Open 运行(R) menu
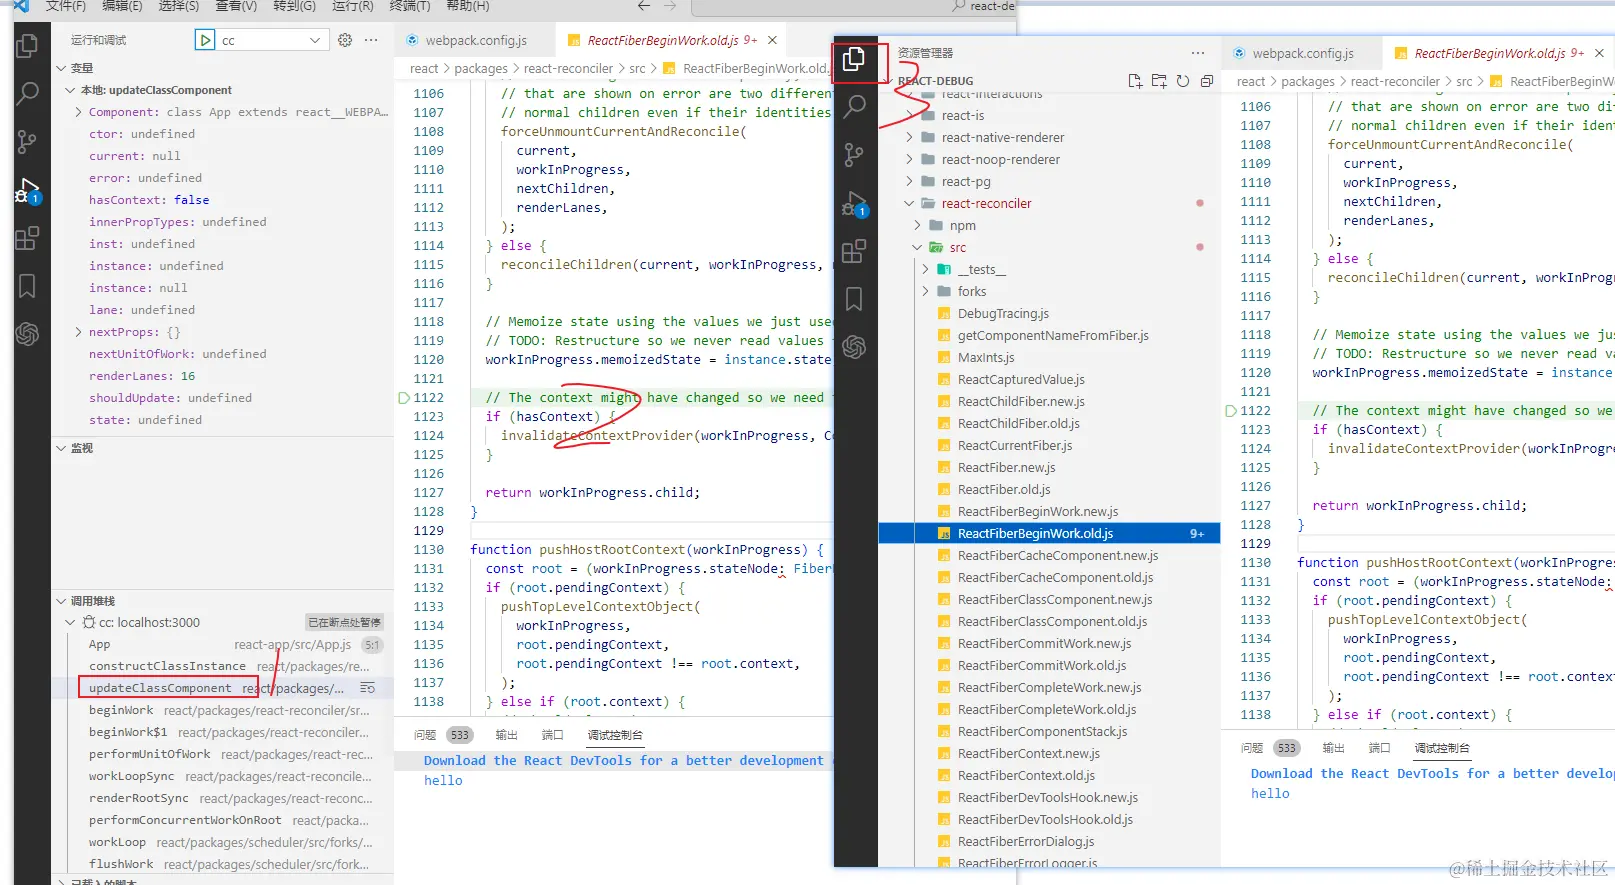The image size is (1615, 885). pyautogui.click(x=352, y=6)
